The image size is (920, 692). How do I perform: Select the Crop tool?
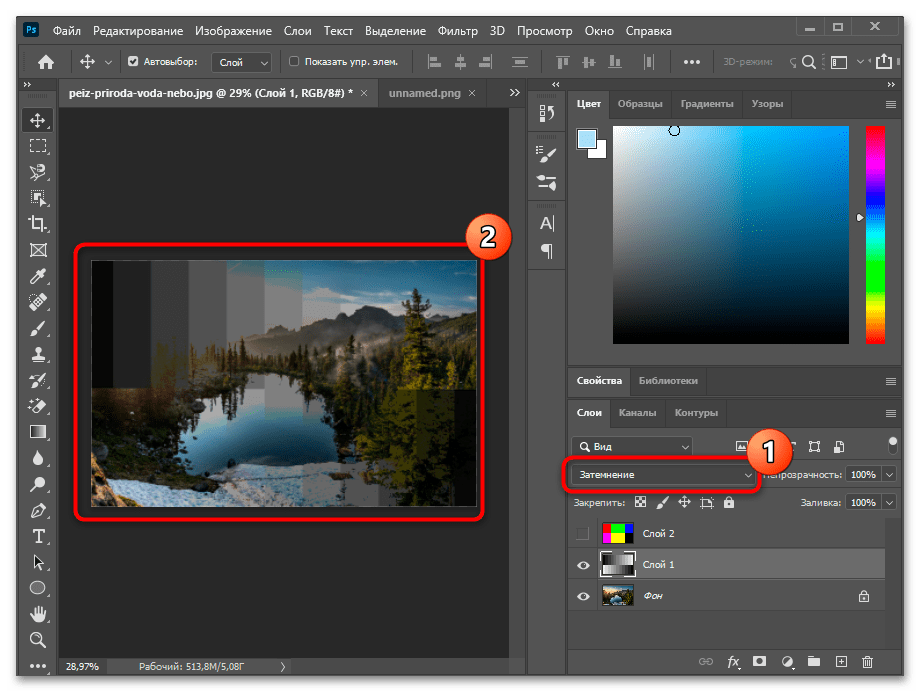pyautogui.click(x=38, y=223)
